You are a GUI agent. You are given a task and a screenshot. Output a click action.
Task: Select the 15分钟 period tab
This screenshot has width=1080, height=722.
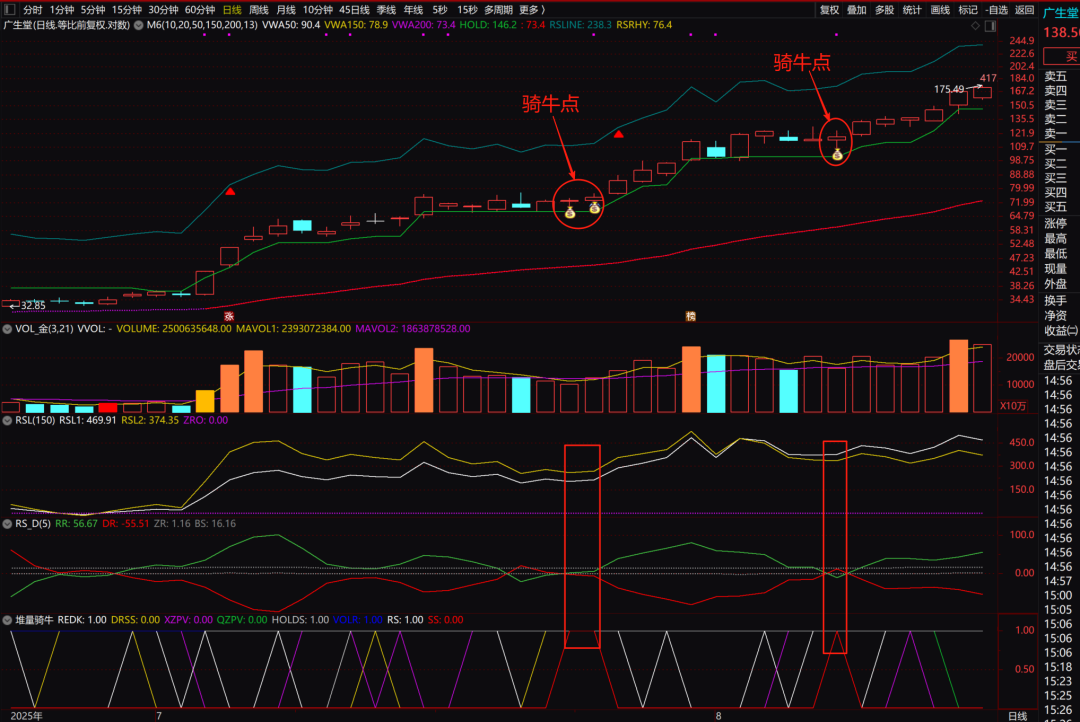(127, 10)
